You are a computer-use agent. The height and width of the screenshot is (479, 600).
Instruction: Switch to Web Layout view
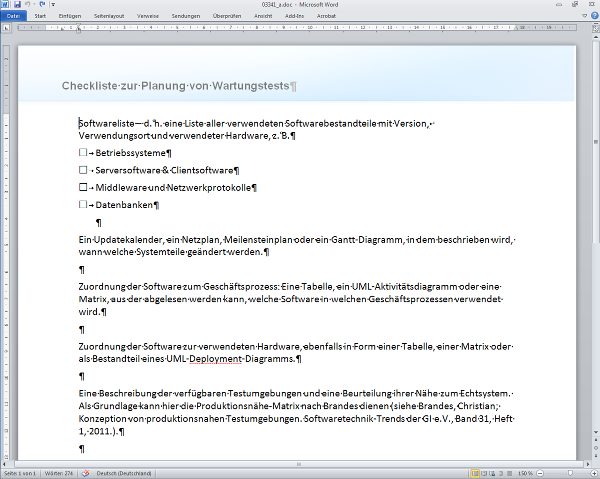coord(491,473)
